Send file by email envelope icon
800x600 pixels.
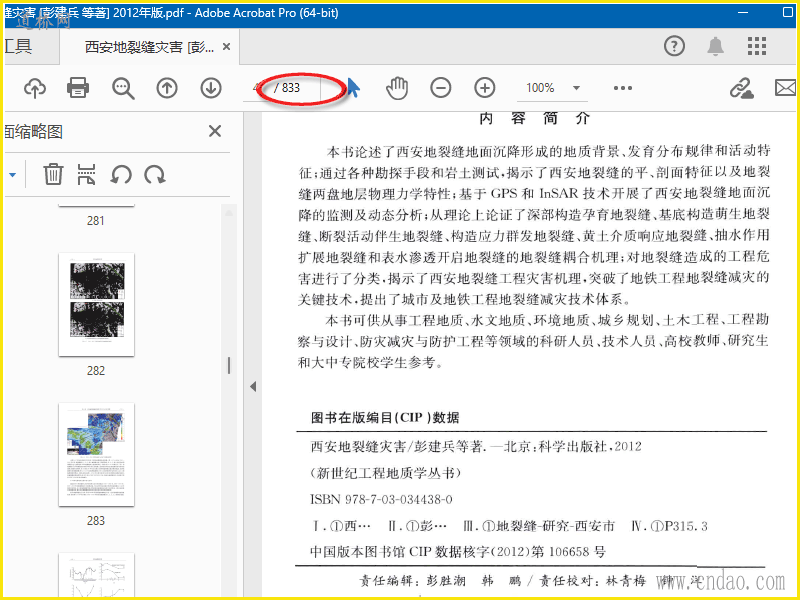pos(786,88)
